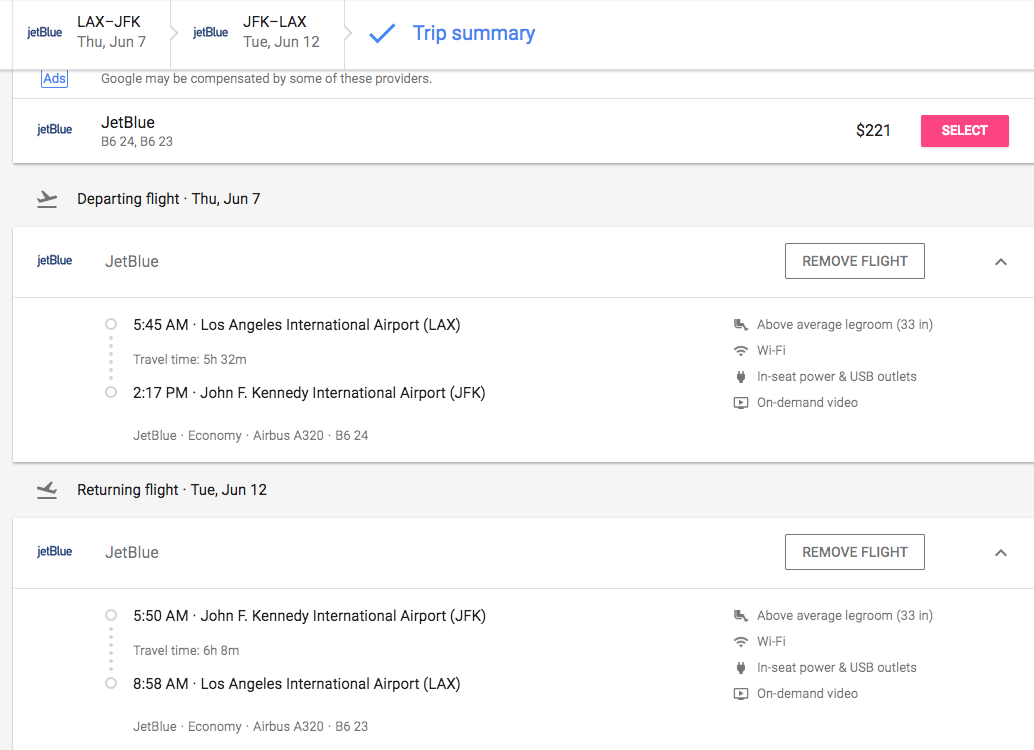Screen dimensions: 1034x750
Task: Remove the departing flight B6 24
Action: click(x=855, y=261)
